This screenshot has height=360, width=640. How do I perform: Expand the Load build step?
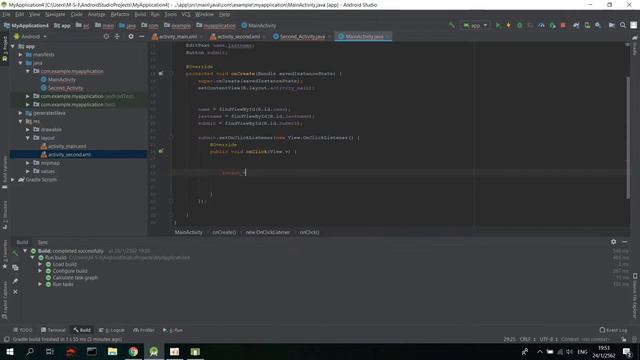pyautogui.click(x=40, y=264)
